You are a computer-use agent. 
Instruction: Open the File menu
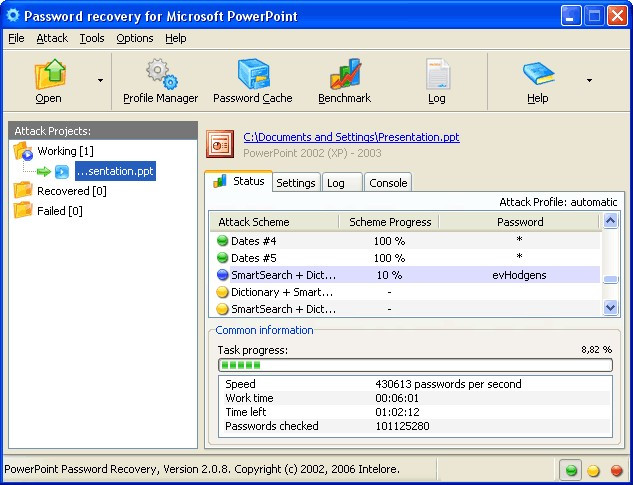pyautogui.click(x=16, y=38)
